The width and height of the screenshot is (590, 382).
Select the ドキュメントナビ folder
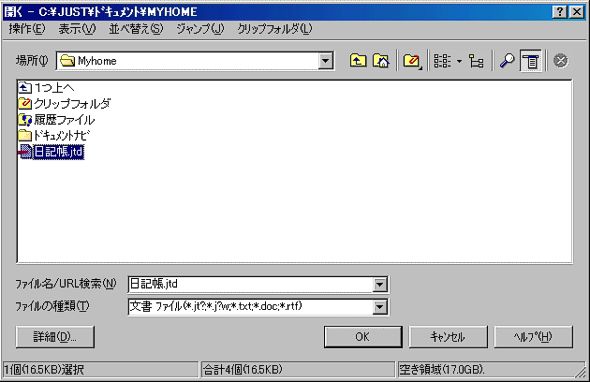coord(55,135)
